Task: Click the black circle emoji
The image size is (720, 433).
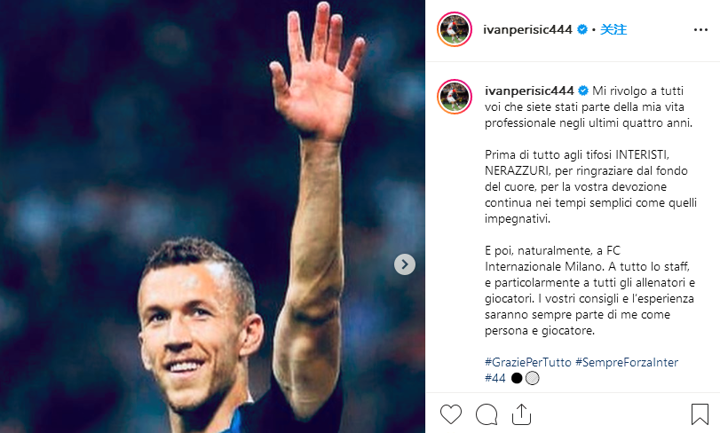Action: pyautogui.click(x=517, y=378)
